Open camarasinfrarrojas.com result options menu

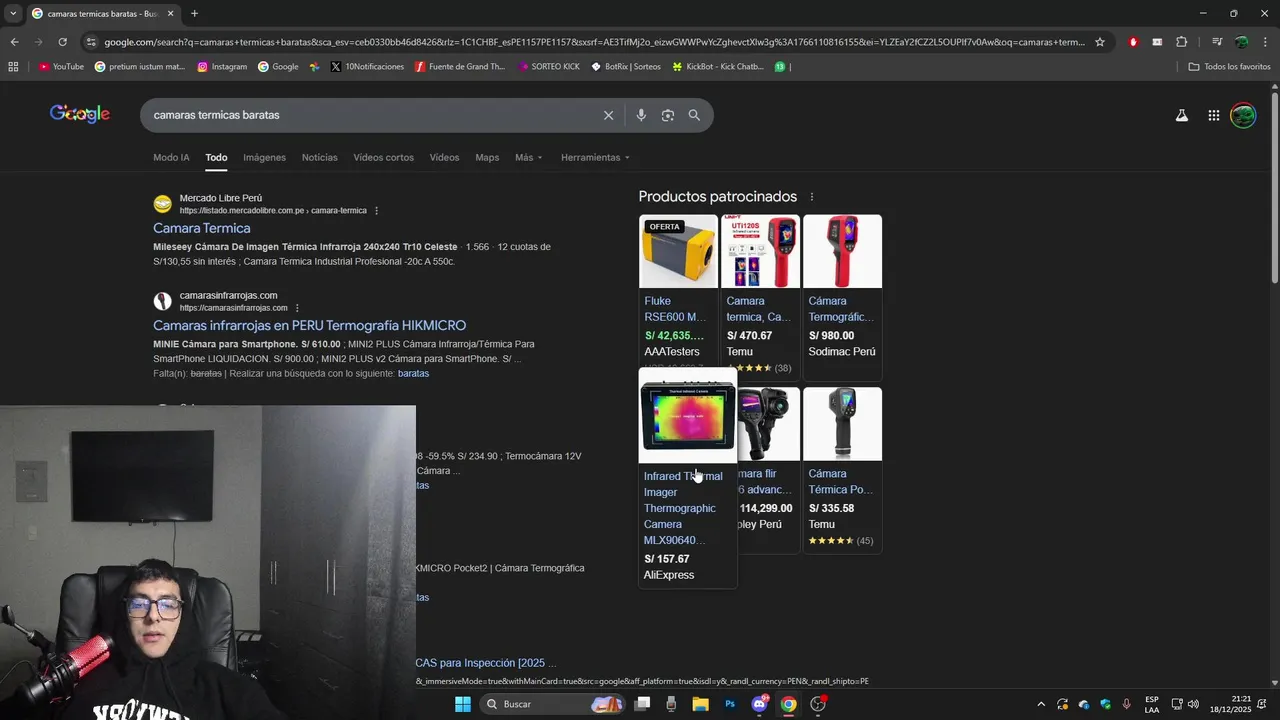297,308
